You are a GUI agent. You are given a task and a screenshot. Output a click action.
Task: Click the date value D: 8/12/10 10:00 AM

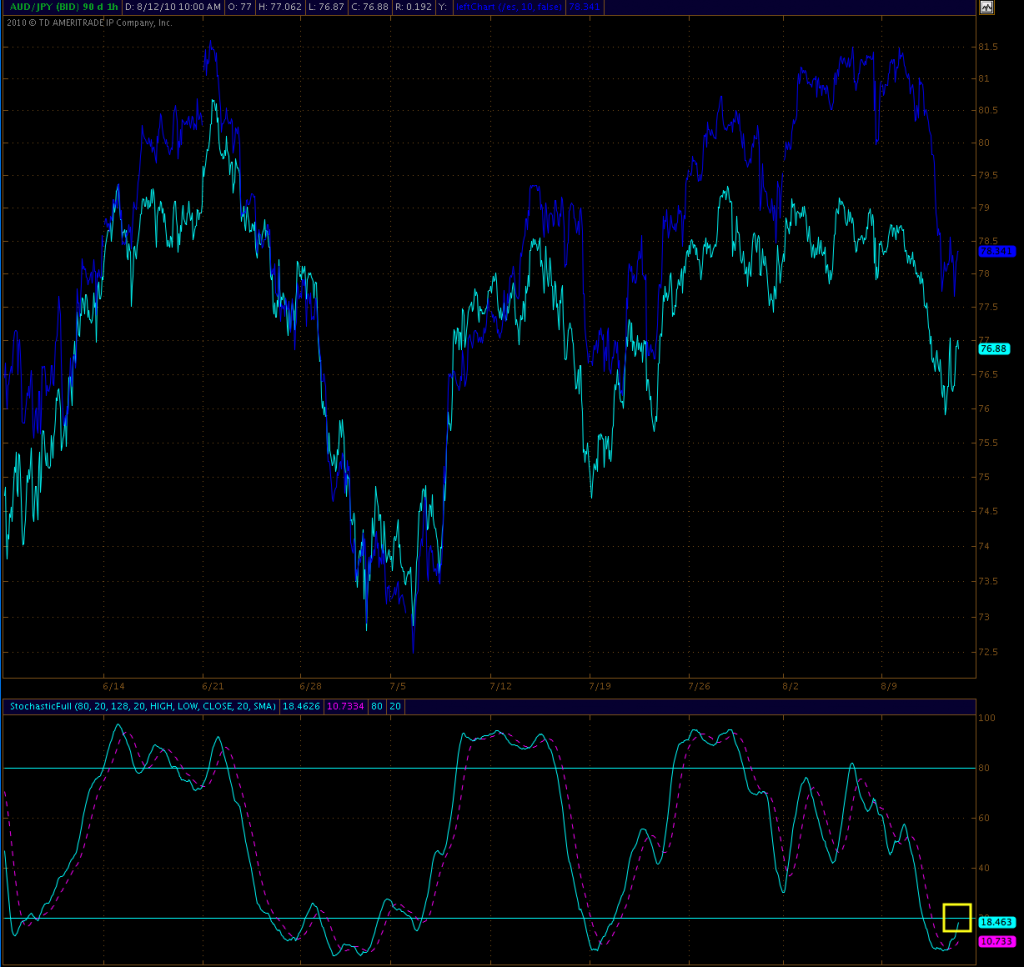tap(173, 7)
